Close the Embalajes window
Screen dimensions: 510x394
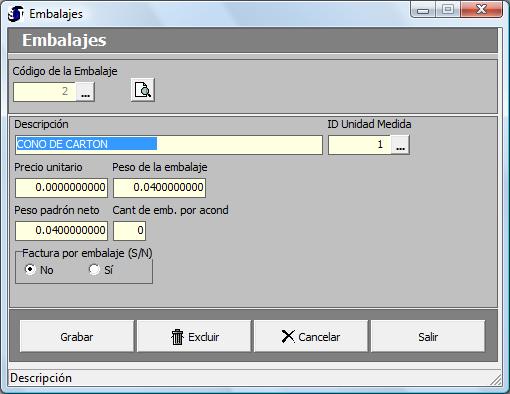(481, 9)
